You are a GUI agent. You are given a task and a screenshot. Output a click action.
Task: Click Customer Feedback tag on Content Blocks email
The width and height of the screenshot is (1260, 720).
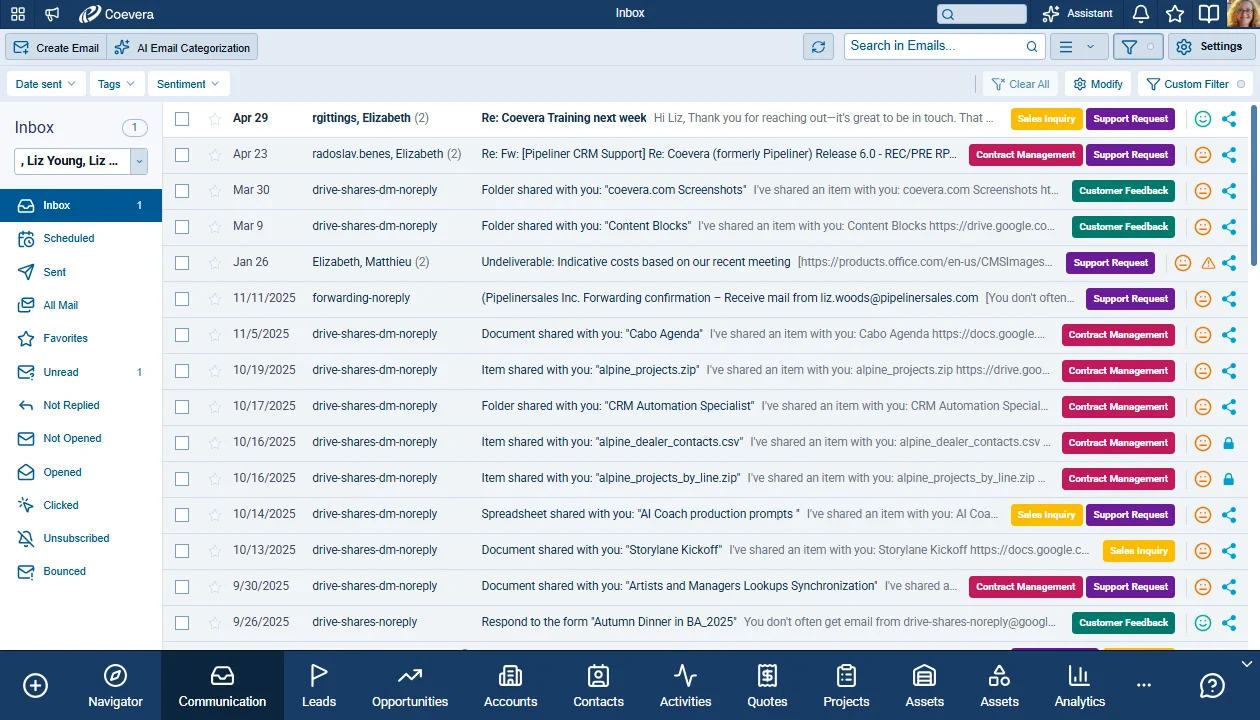point(1123,227)
